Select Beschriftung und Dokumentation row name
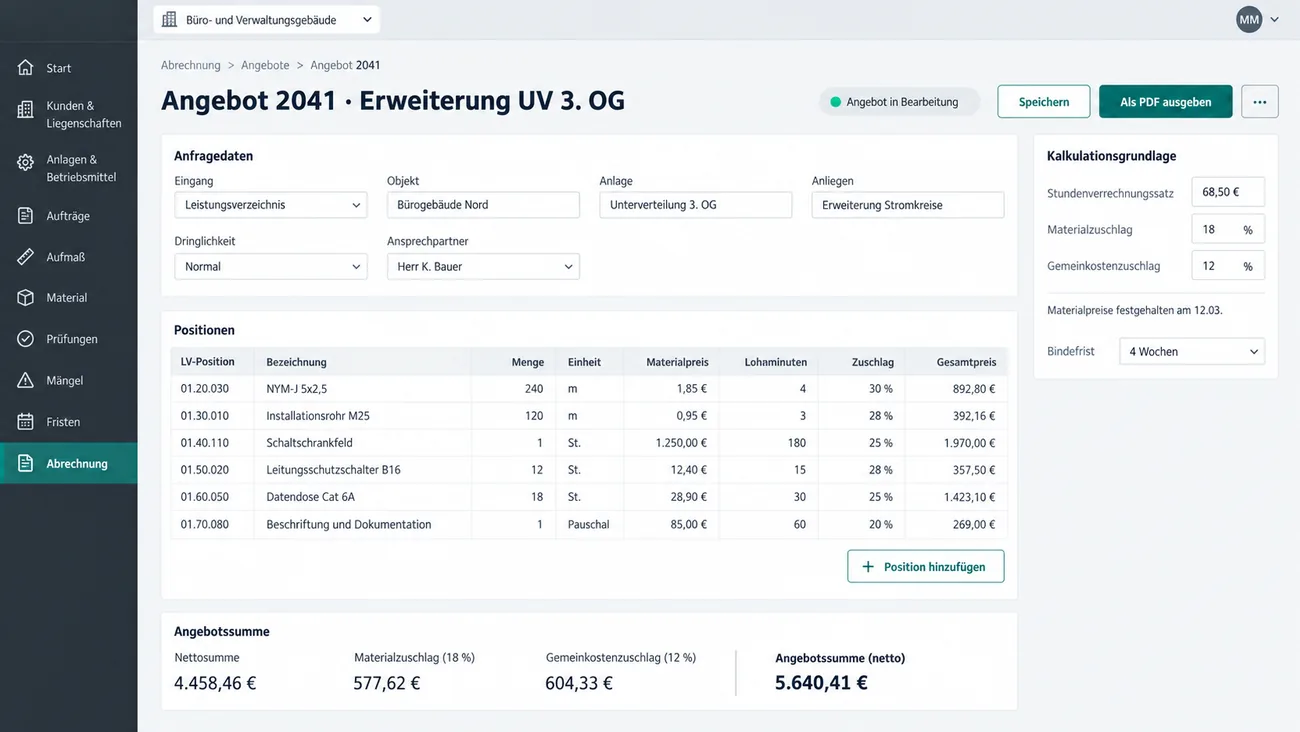Image resolution: width=1300 pixels, height=732 pixels. (x=349, y=525)
